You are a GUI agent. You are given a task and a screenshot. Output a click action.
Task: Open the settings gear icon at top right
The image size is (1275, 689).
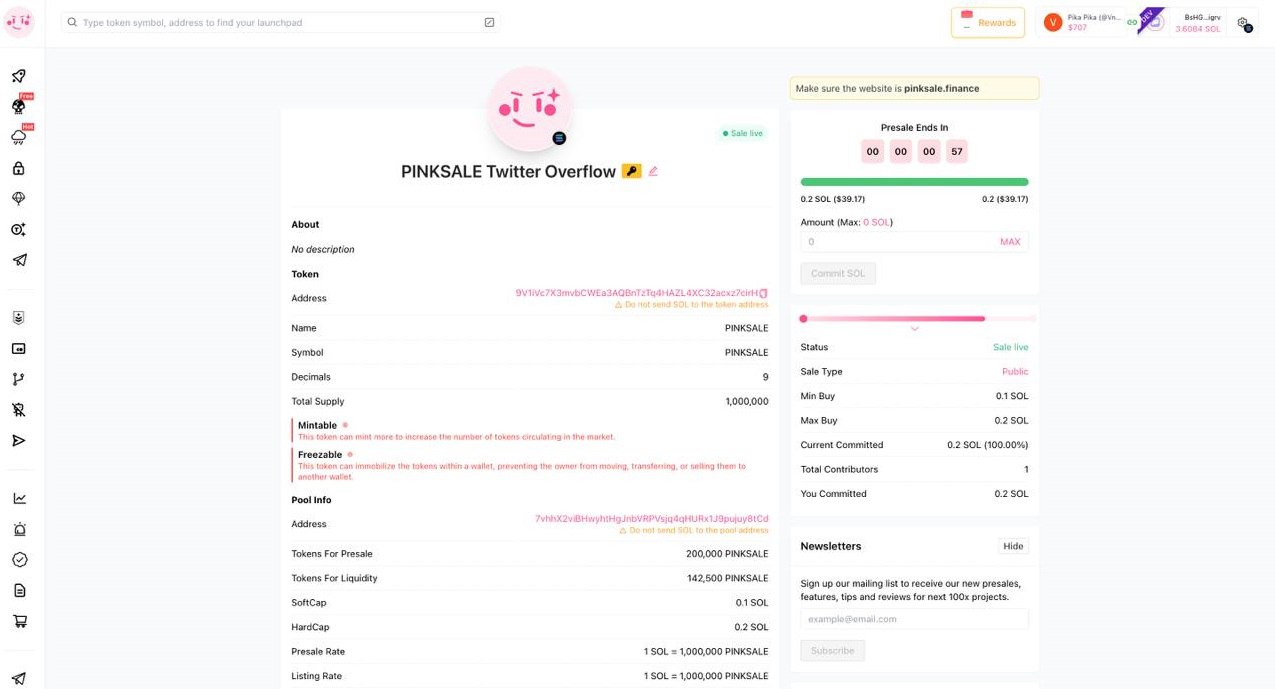pyautogui.click(x=1243, y=23)
